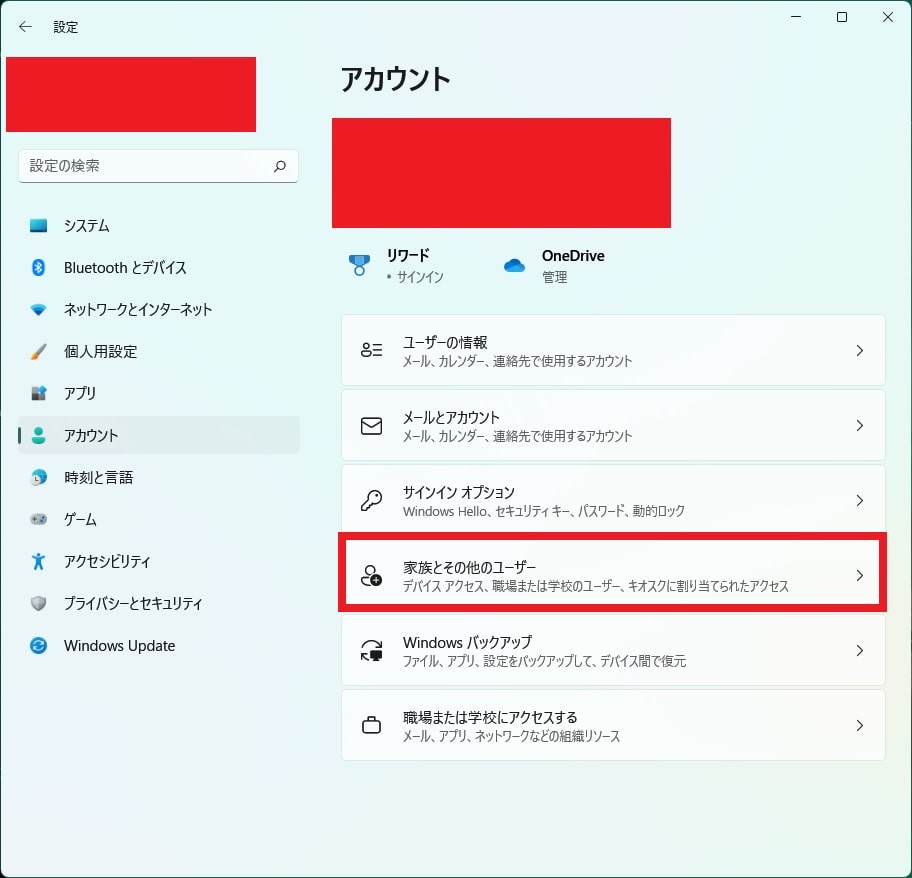Open Bluetooth とデバイス settings
The height and width of the screenshot is (878, 912).
coord(159,267)
